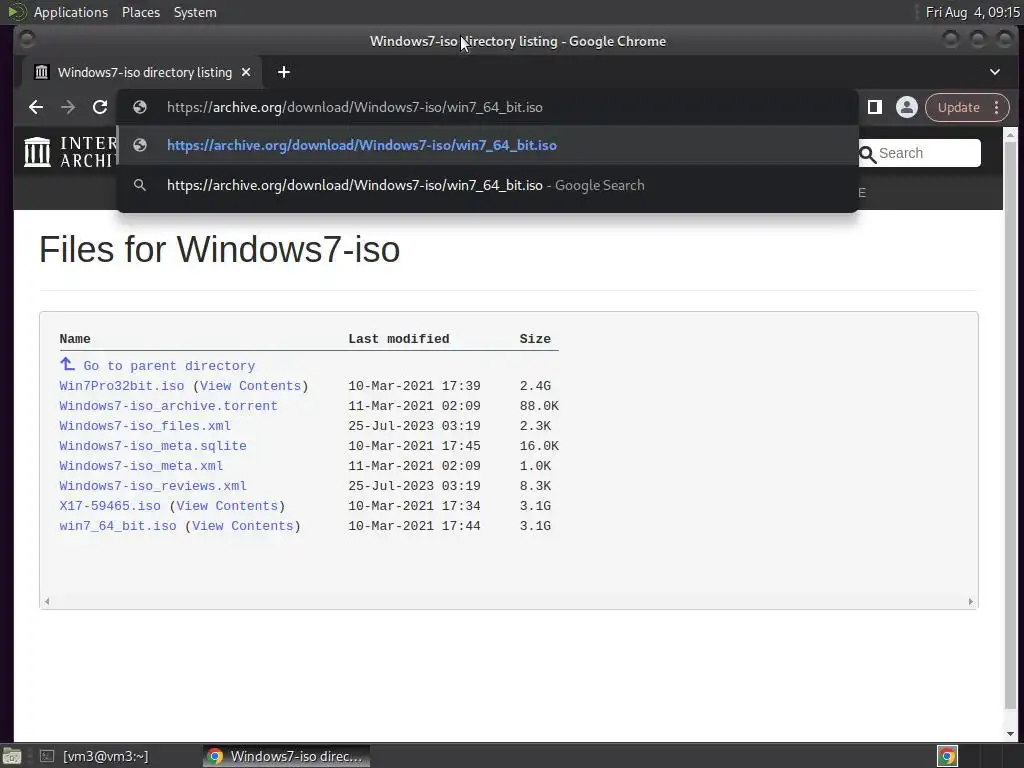Open a new tab with the plus icon
Viewport: 1024px width, 768px height.
283,72
